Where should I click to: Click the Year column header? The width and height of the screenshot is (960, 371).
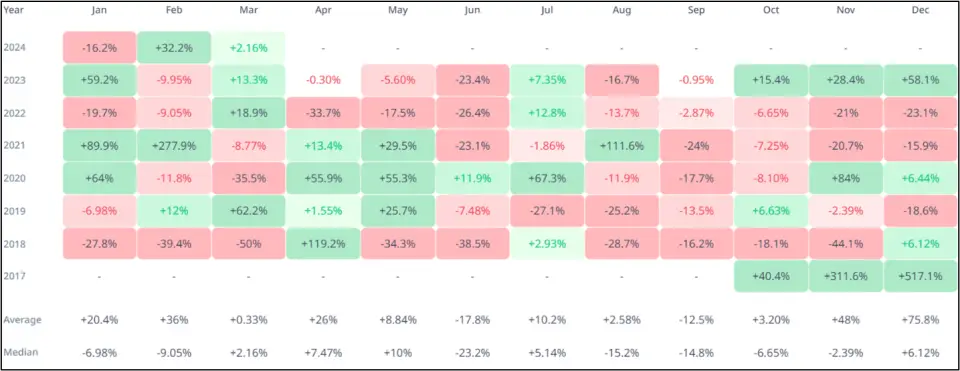12,10
